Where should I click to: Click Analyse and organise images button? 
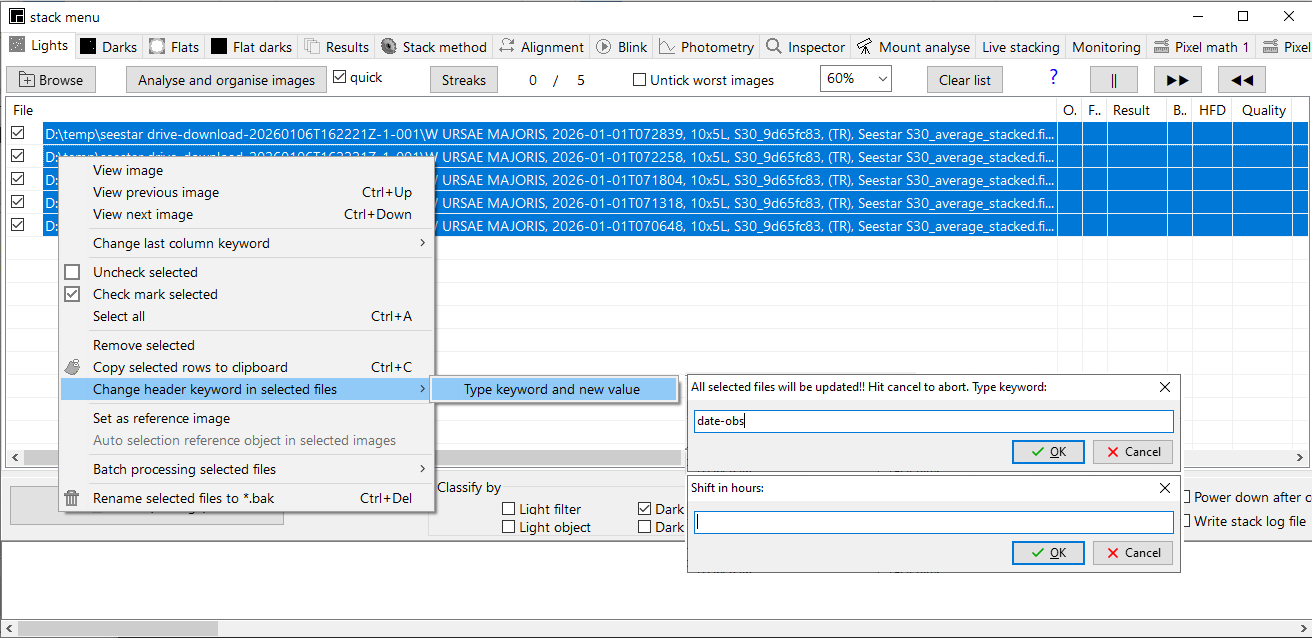tap(226, 80)
